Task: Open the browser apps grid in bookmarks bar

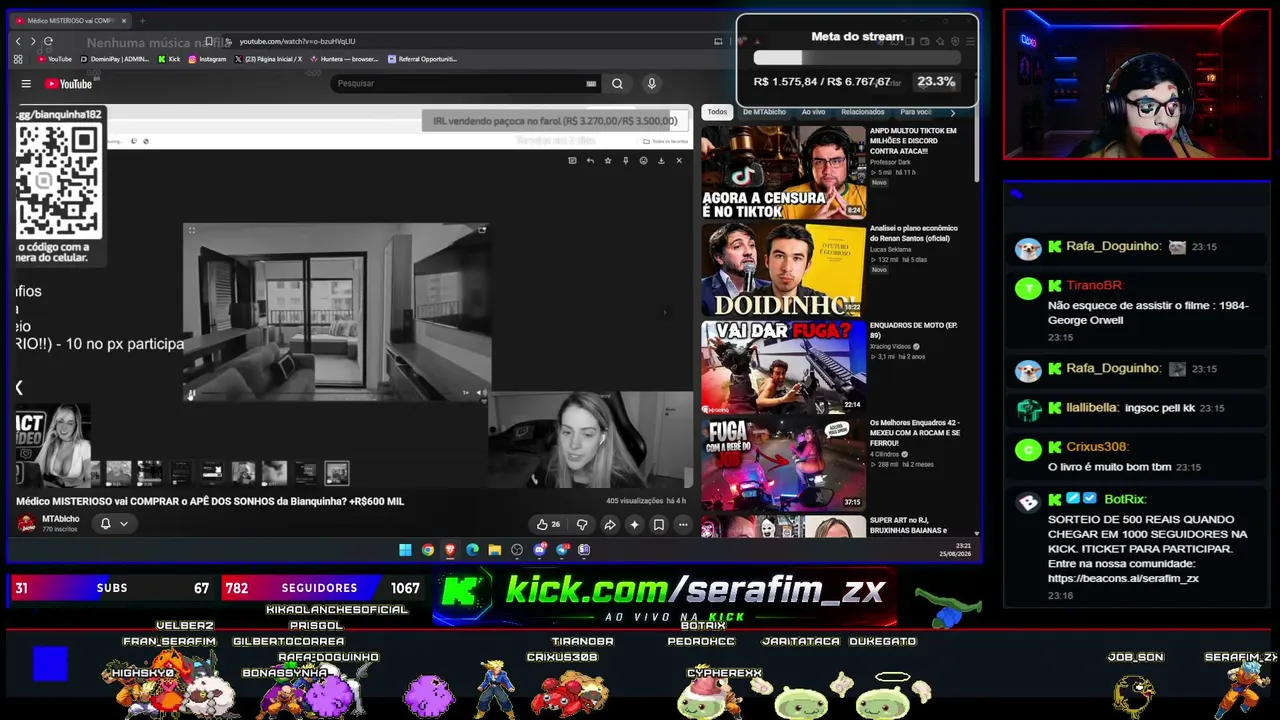Action: coord(18,59)
